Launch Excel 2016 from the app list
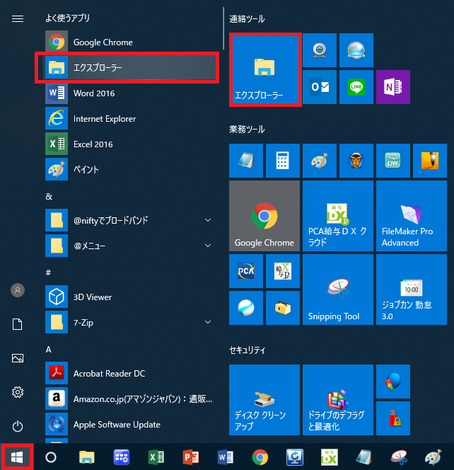The image size is (454, 470). click(131, 144)
